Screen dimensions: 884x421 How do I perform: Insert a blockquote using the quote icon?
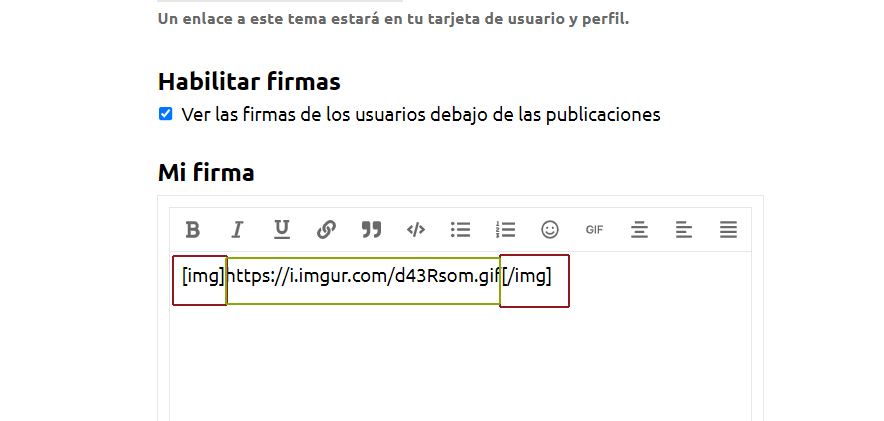(x=371, y=230)
